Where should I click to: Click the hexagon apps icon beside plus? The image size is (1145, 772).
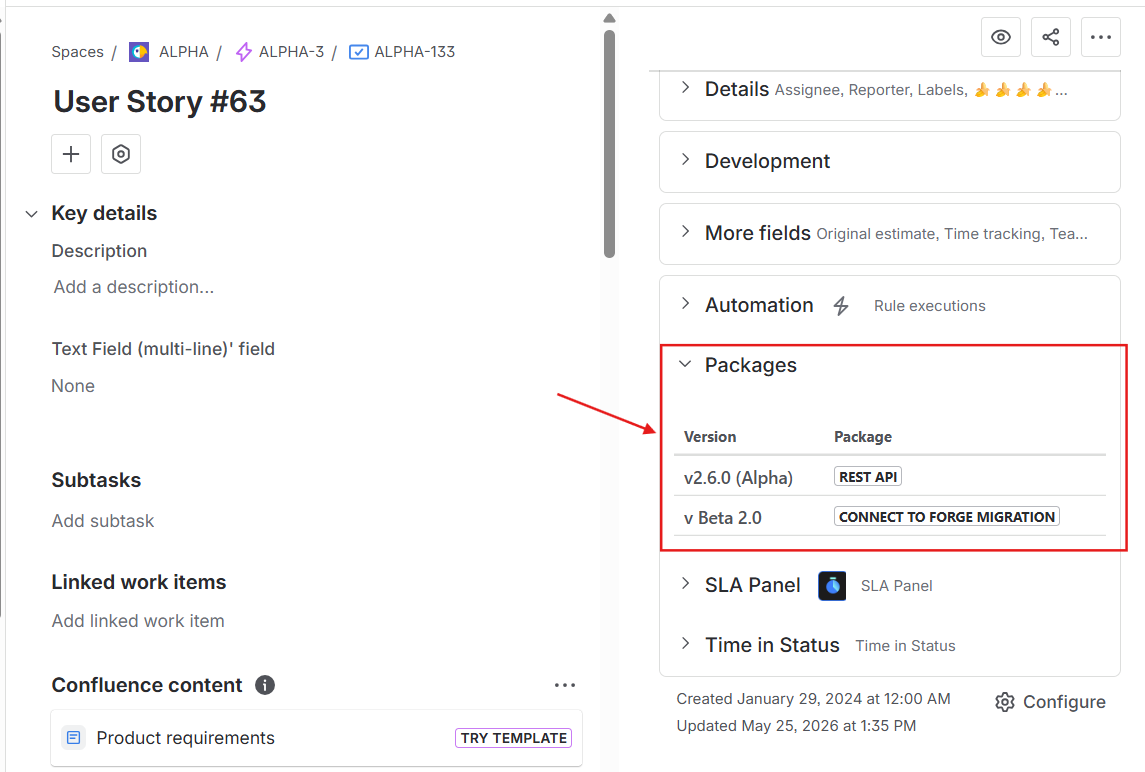120,154
